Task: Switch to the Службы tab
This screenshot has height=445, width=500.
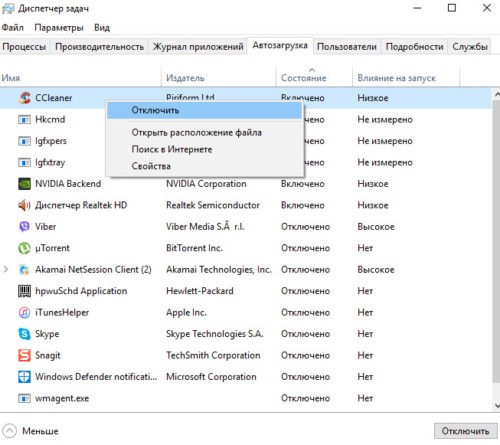Action: click(470, 47)
